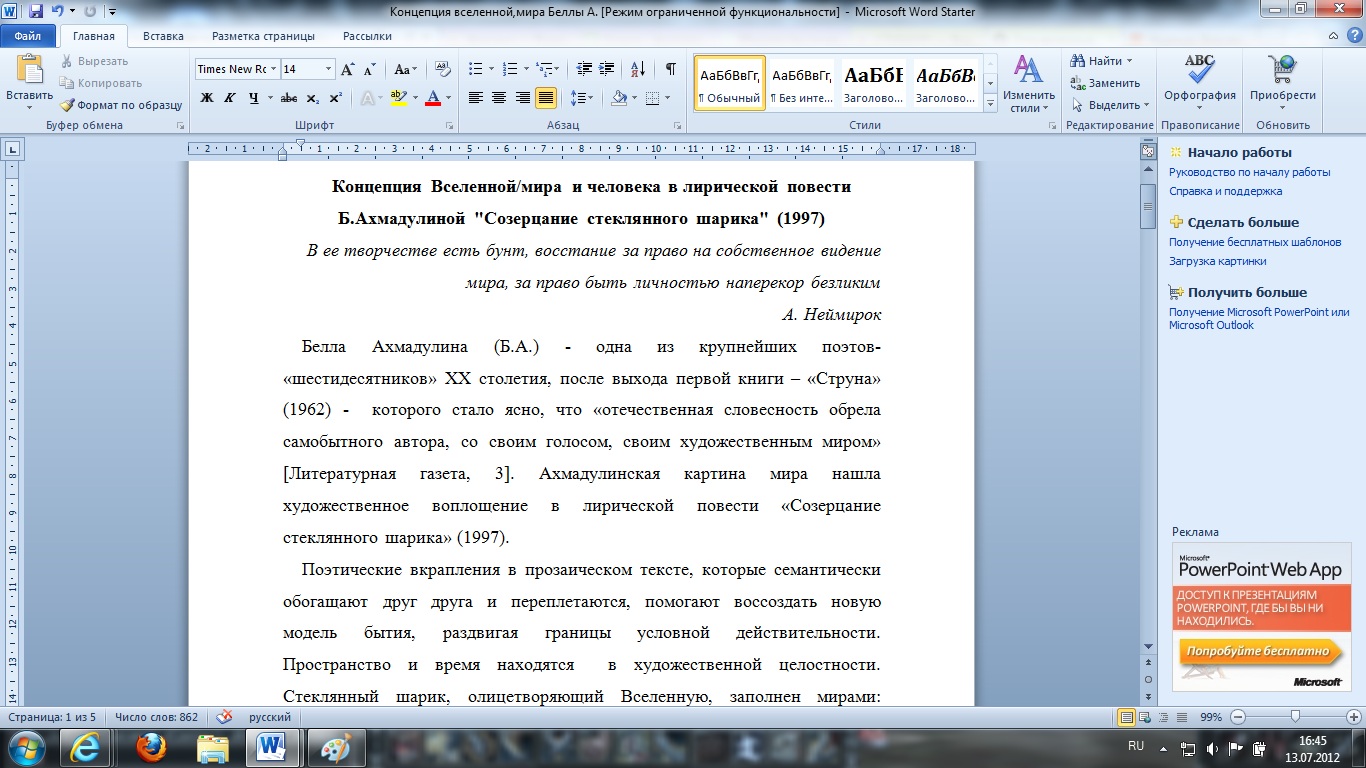Viewport: 1366px width, 768px height.
Task: Click the Purchase (Приобрести) shopping cart icon
Action: tap(1282, 69)
